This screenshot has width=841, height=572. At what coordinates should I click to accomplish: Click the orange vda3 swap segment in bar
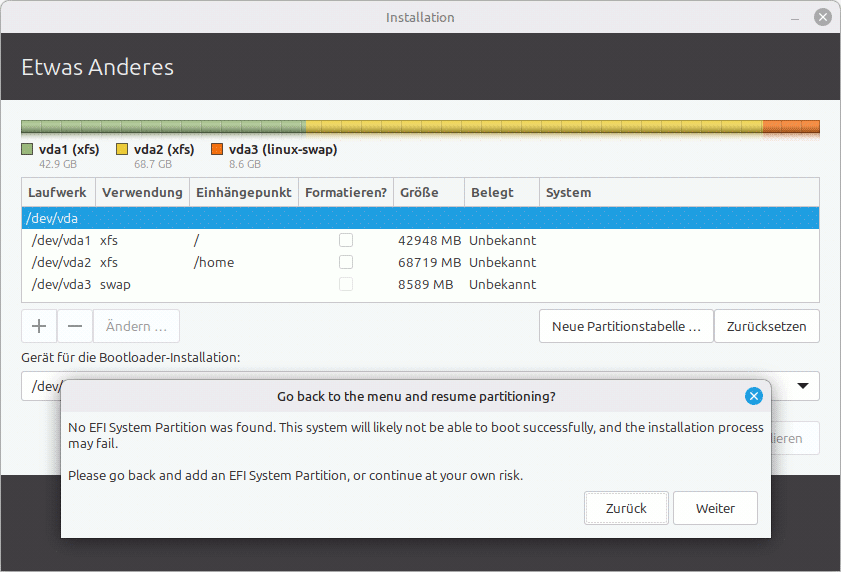[791, 127]
